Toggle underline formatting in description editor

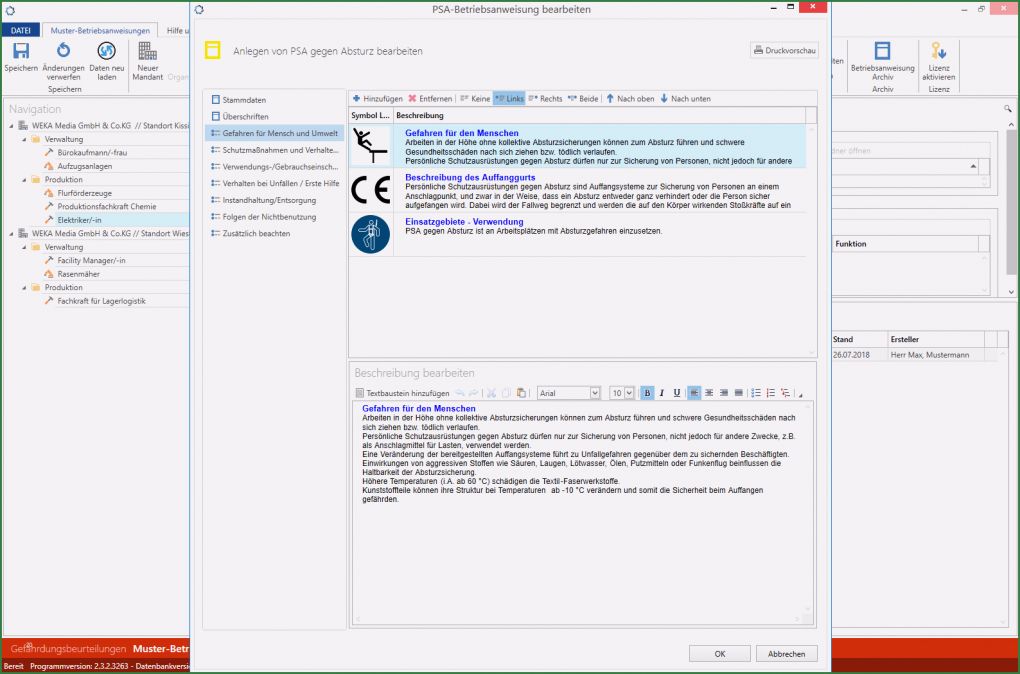click(676, 393)
